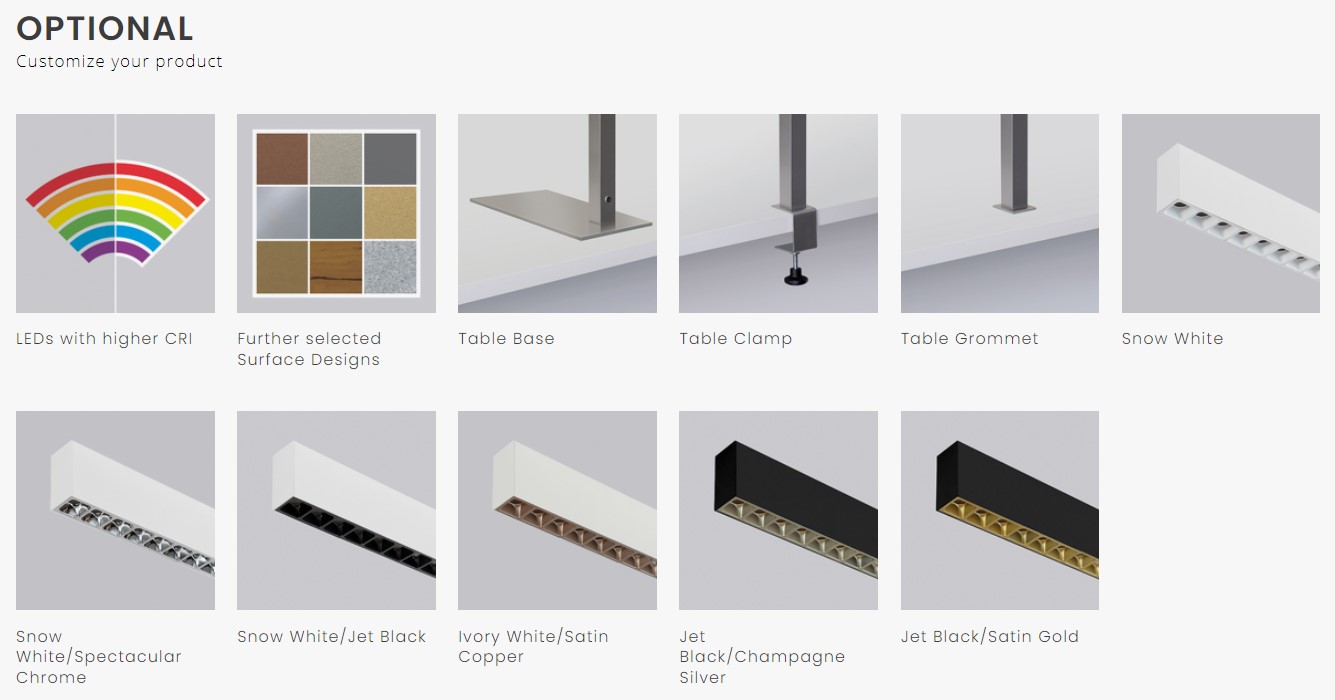Pick the Ivory White/Satin Copper luminaire image

(x=557, y=510)
